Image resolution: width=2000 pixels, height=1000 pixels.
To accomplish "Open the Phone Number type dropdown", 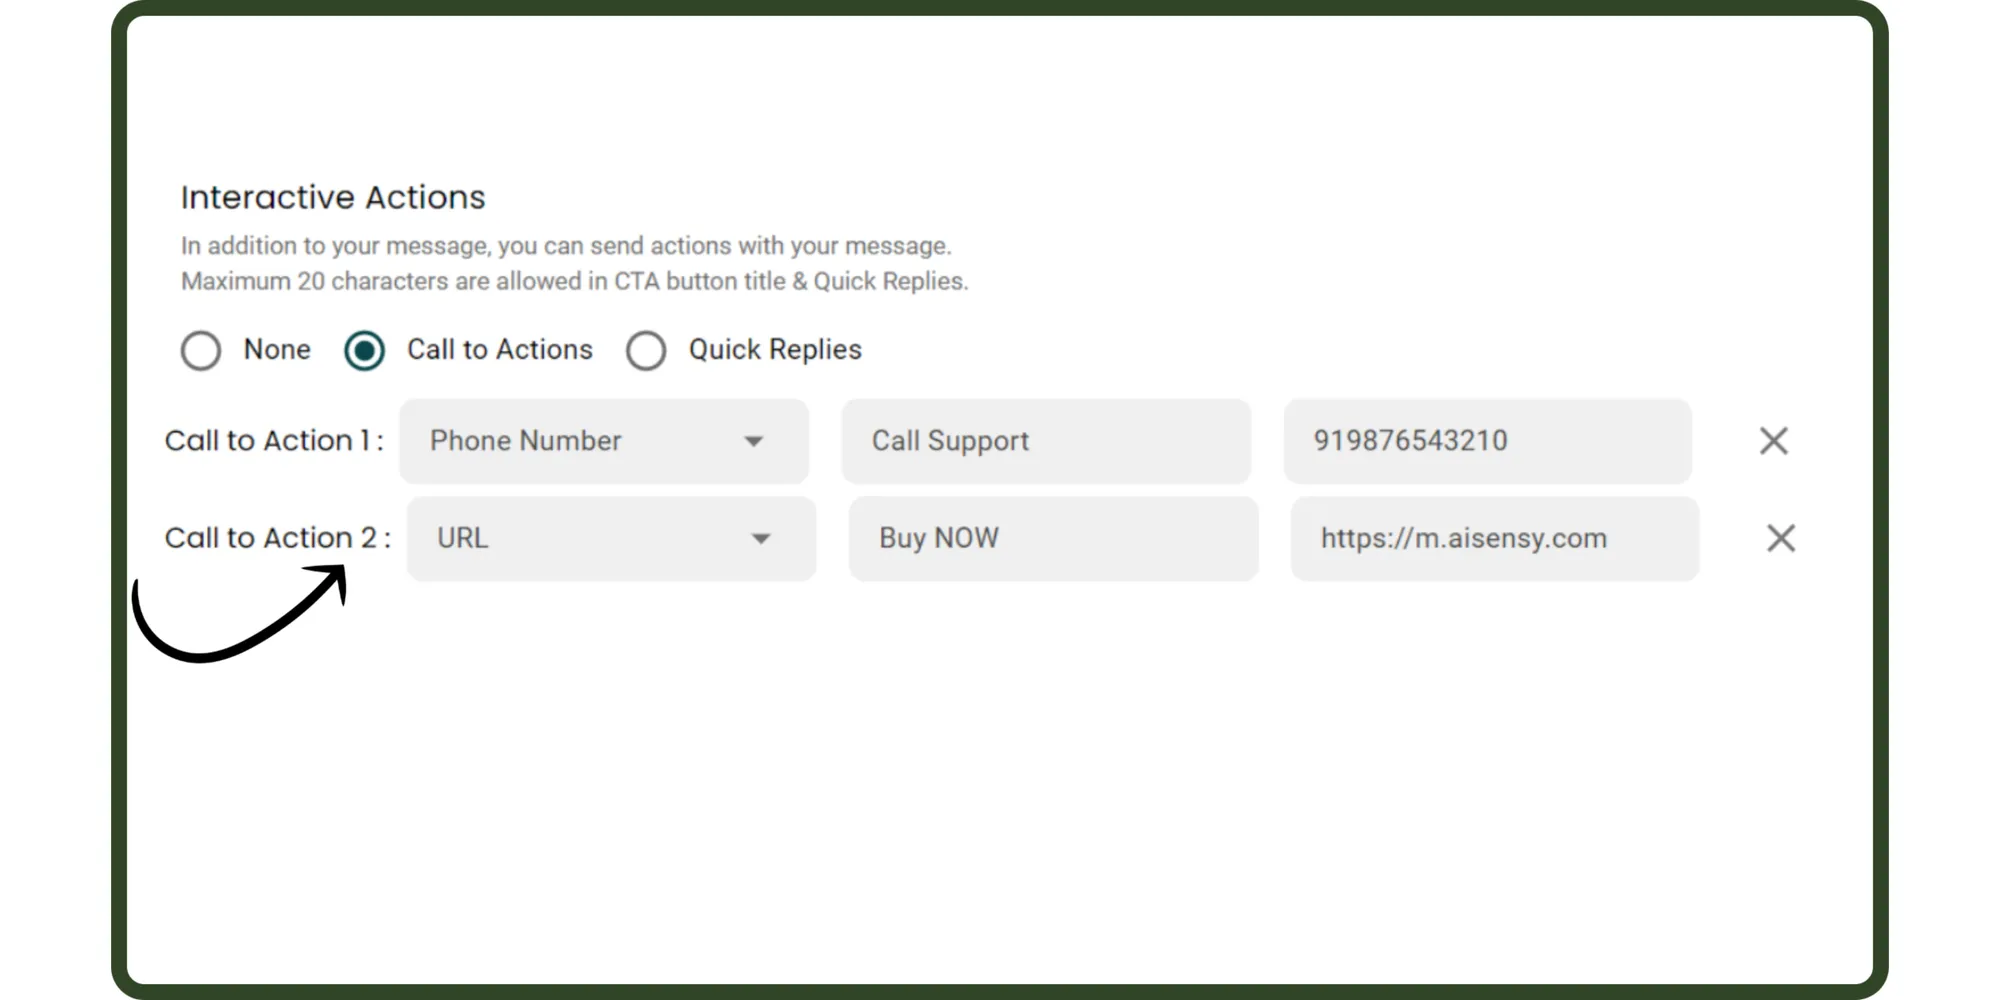I will click(x=603, y=440).
